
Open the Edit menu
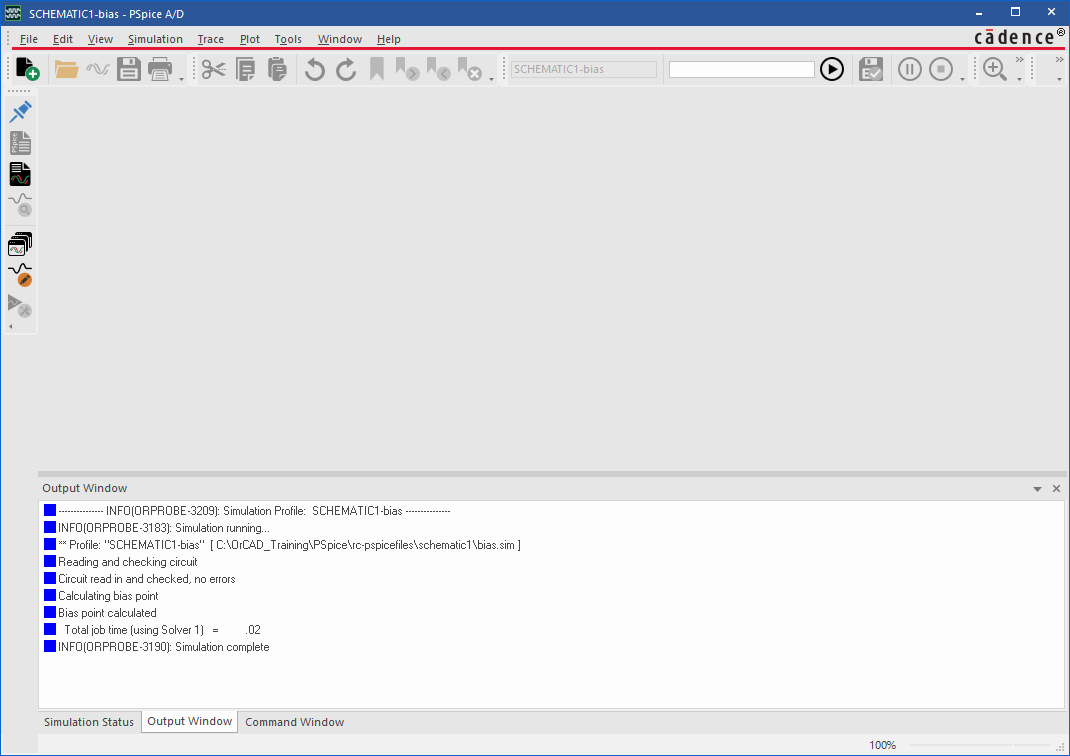[x=63, y=39]
